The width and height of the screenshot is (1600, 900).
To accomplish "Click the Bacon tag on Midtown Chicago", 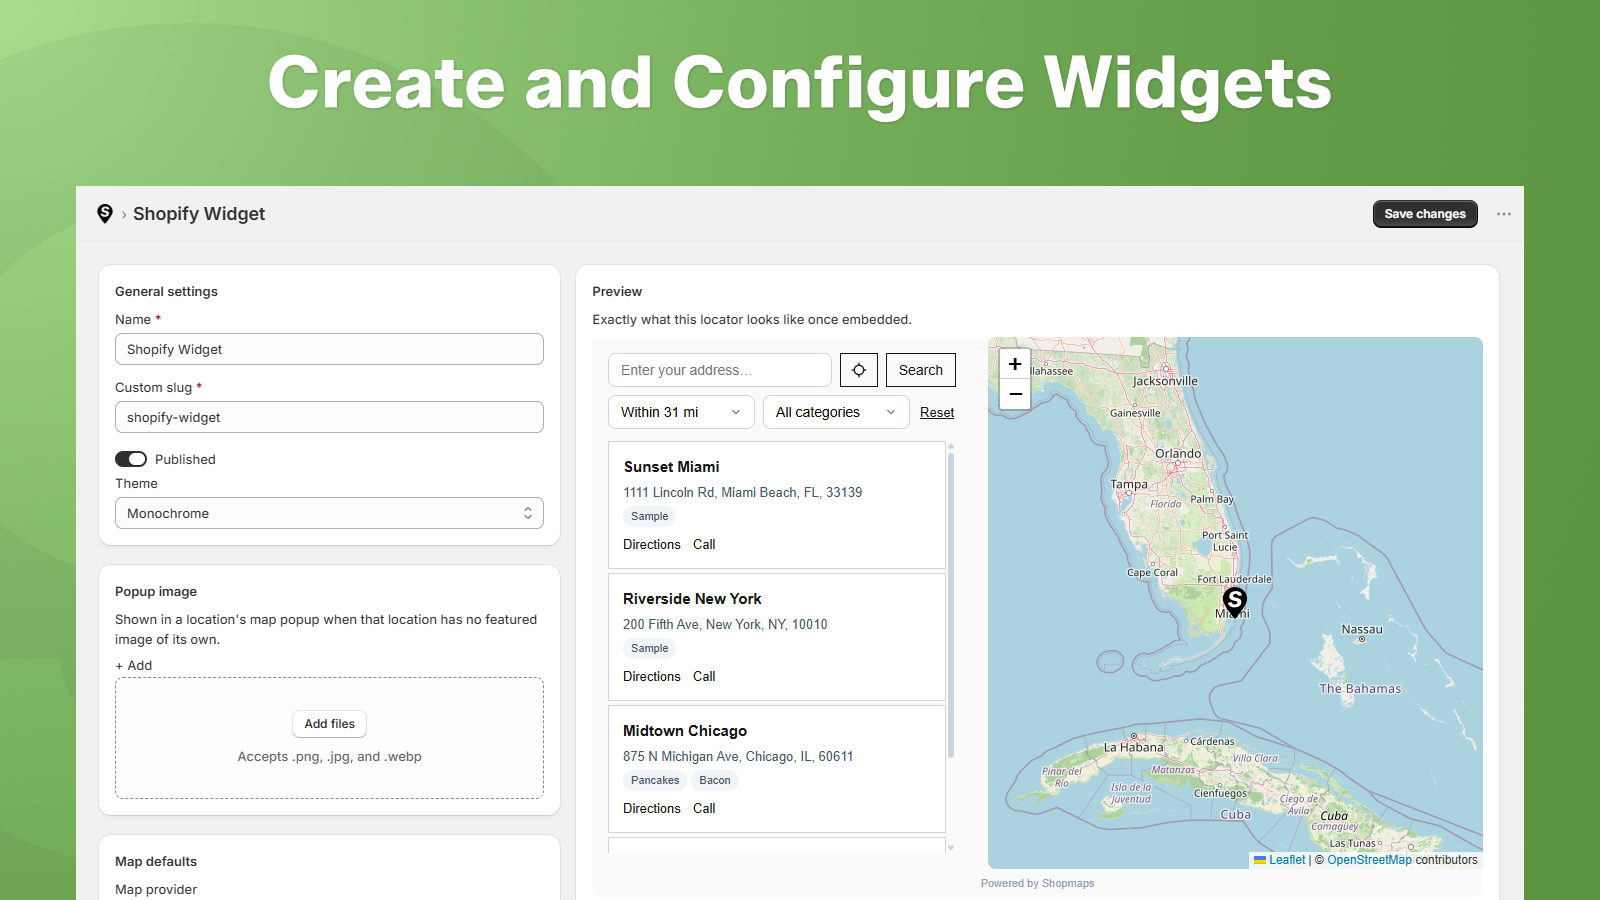I will pos(715,781).
